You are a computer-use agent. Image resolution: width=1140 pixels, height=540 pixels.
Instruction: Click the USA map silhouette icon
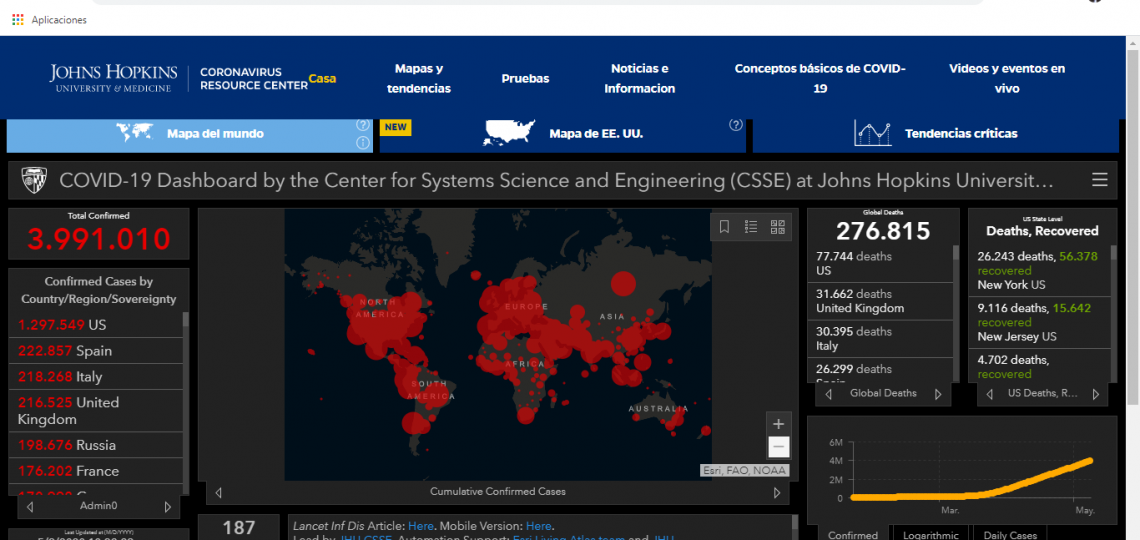coord(510,133)
